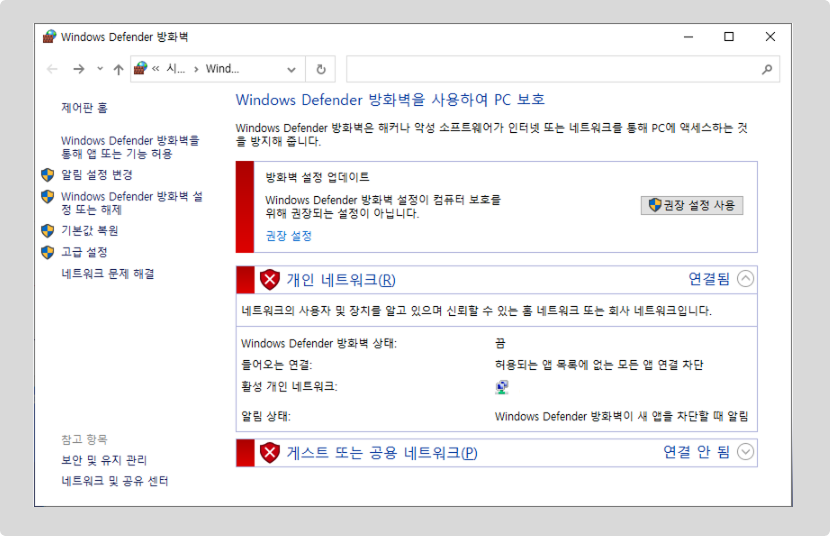Click the forward navigation arrow
This screenshot has height=536, width=830.
pyautogui.click(x=79, y=69)
